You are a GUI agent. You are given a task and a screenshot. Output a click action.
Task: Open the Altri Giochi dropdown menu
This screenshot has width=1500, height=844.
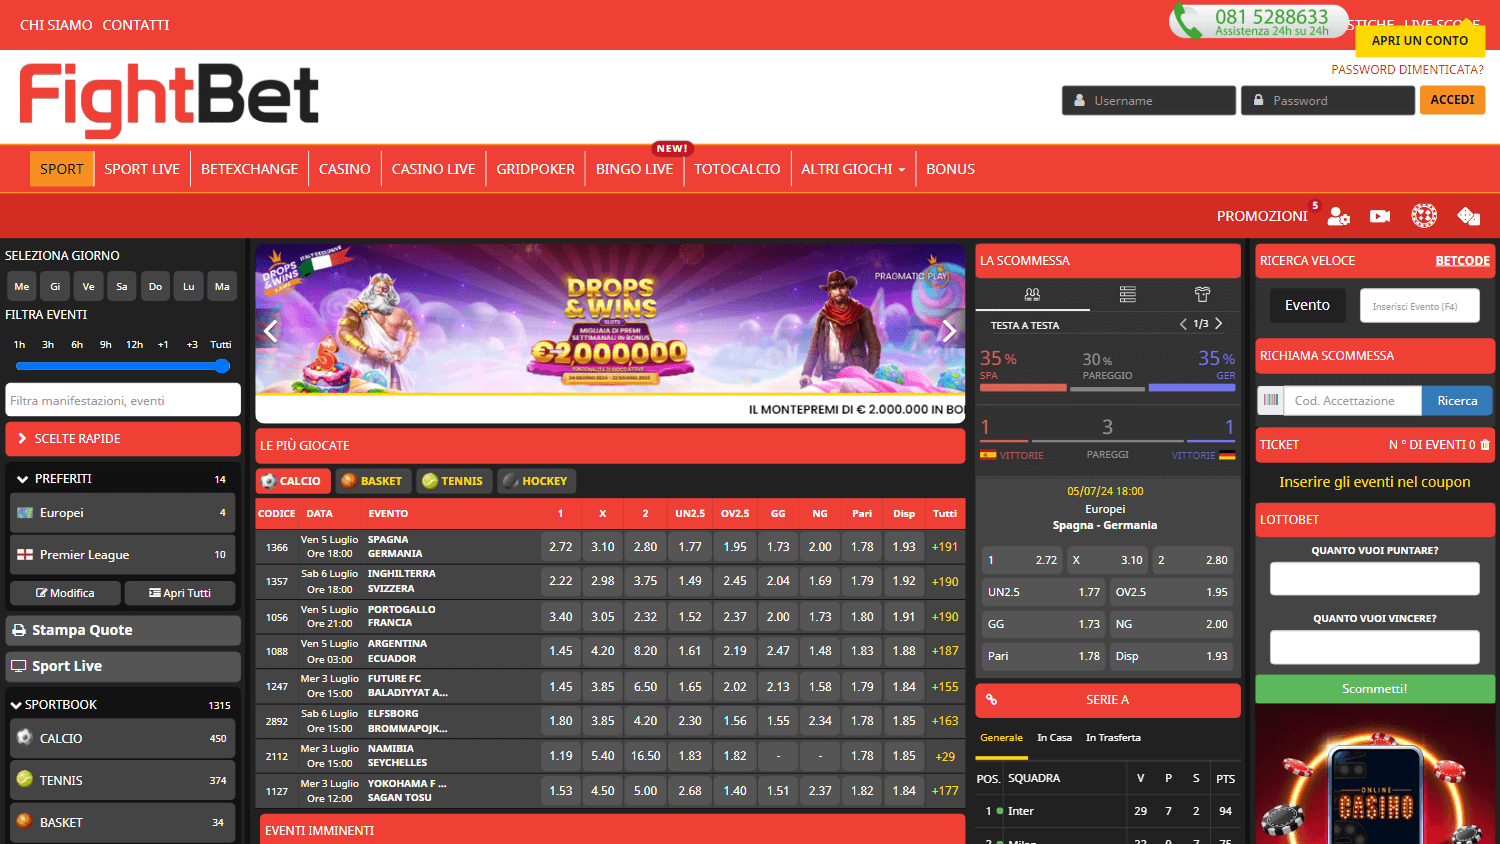tap(852, 169)
